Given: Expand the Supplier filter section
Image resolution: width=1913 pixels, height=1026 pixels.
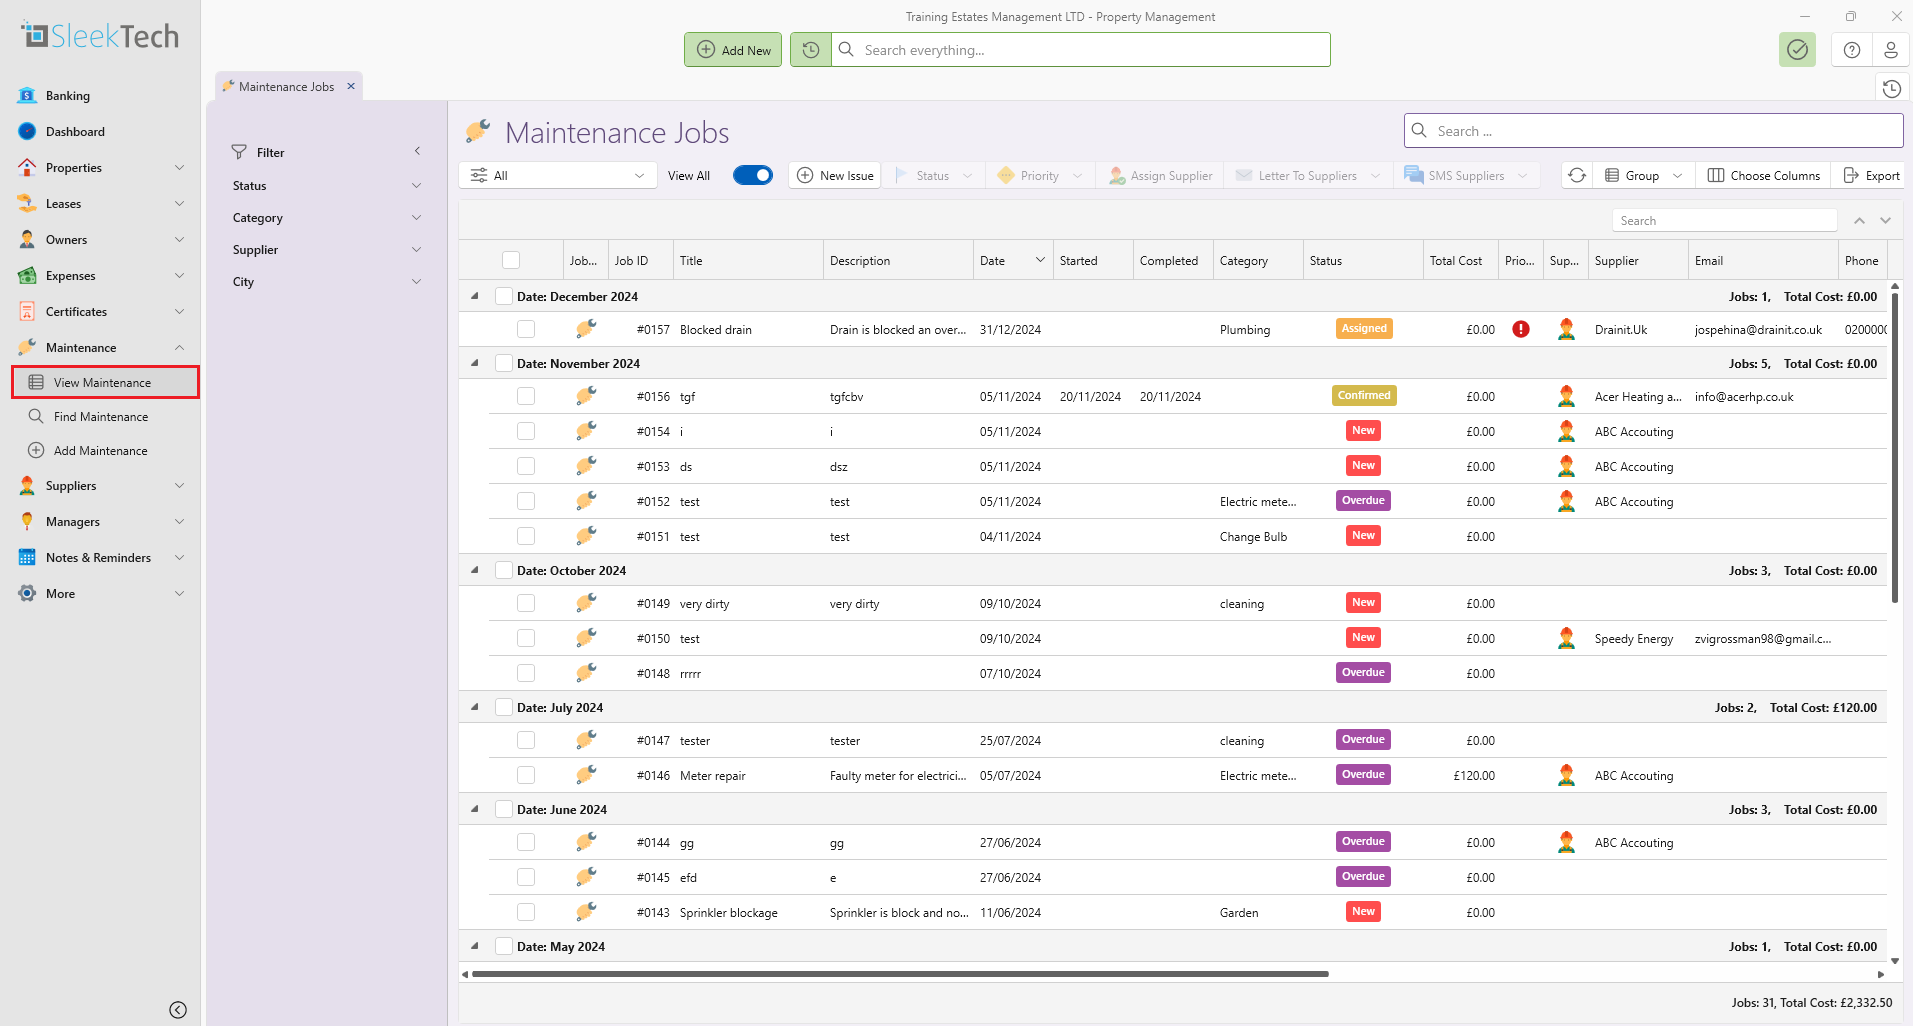Looking at the screenshot, I should point(327,250).
